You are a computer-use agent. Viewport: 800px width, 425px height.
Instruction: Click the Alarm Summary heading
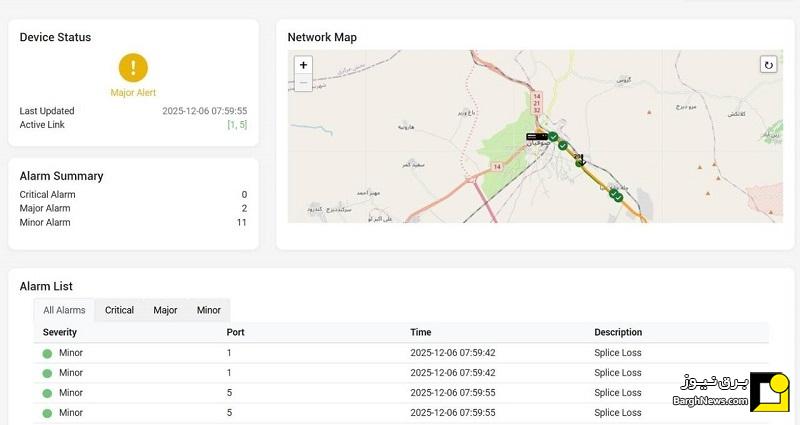click(x=61, y=176)
